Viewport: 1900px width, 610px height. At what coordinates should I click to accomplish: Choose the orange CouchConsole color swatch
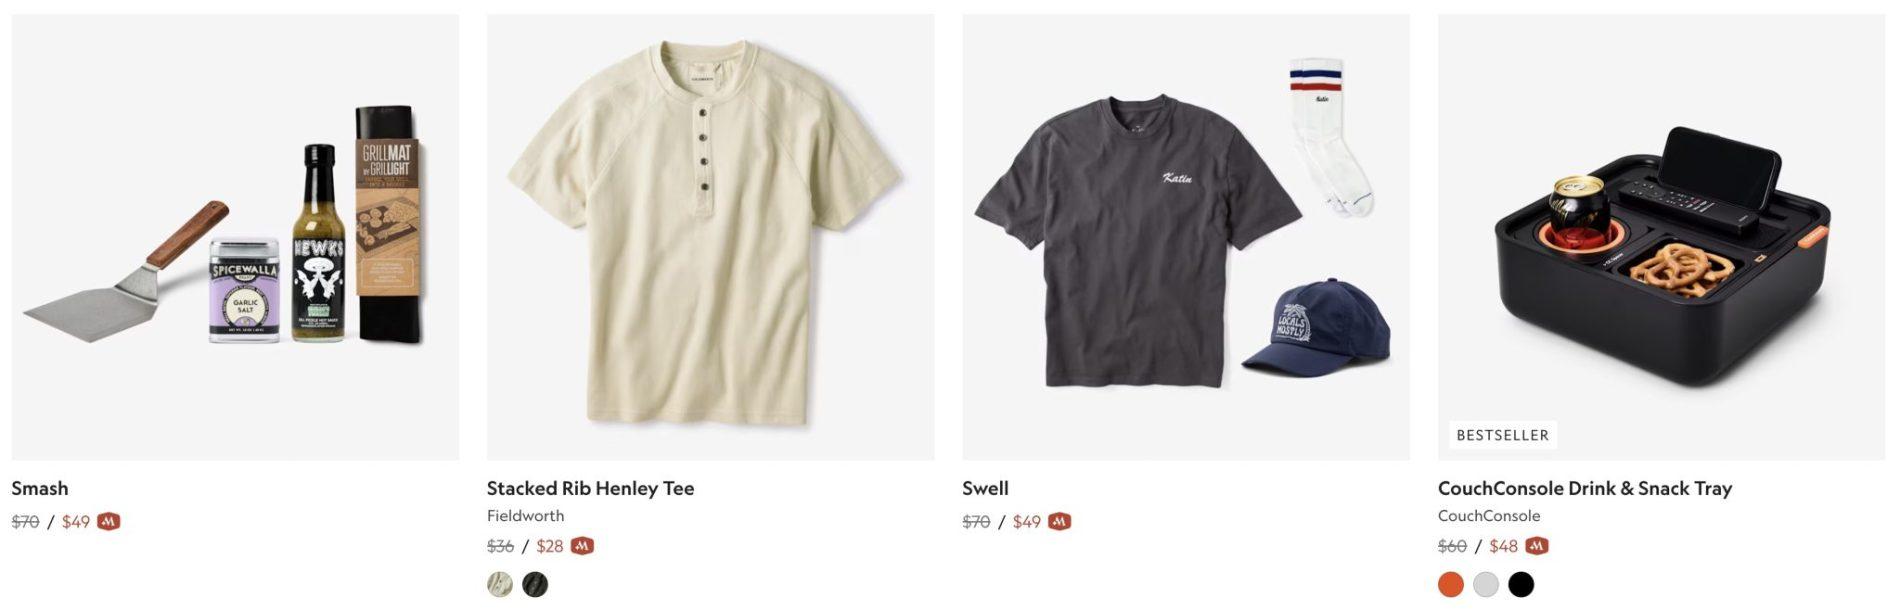[x=1451, y=584]
